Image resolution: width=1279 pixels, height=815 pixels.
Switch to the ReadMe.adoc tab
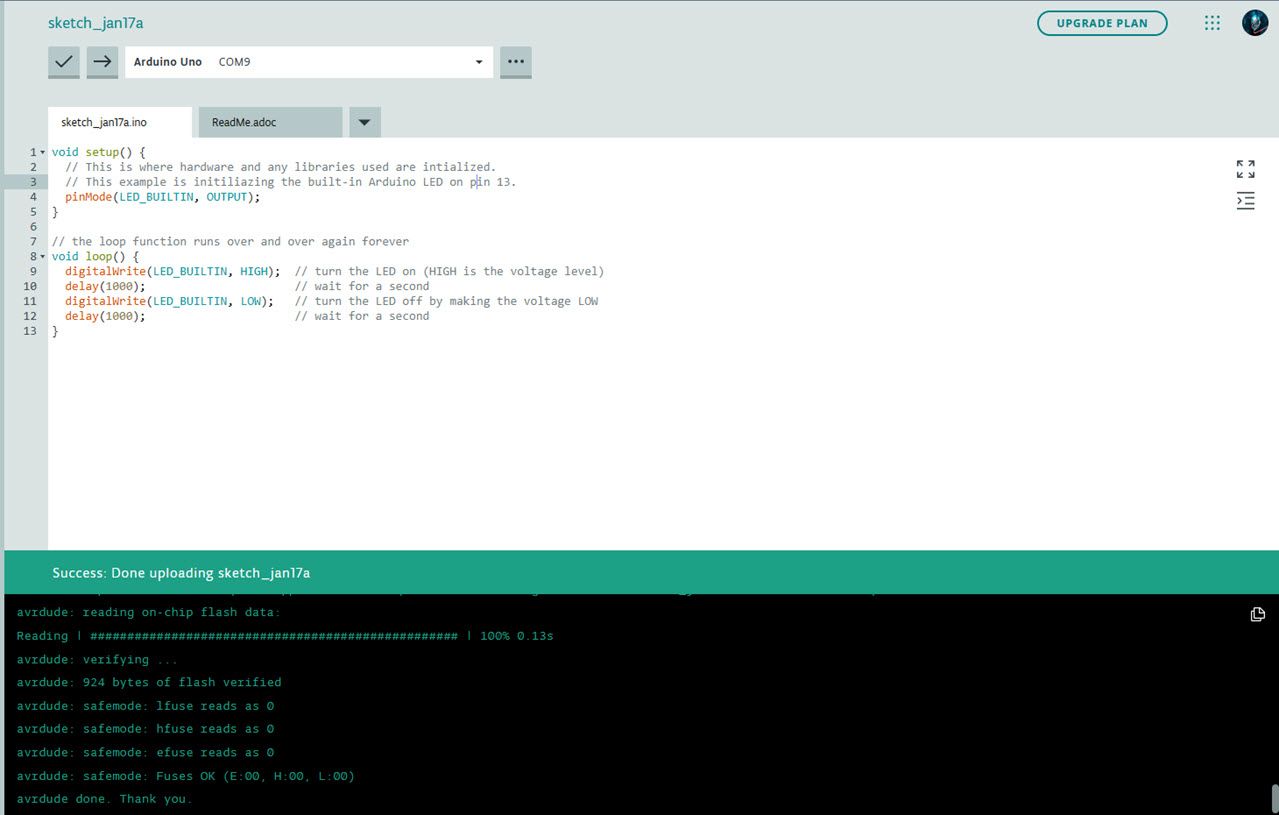[243, 121]
